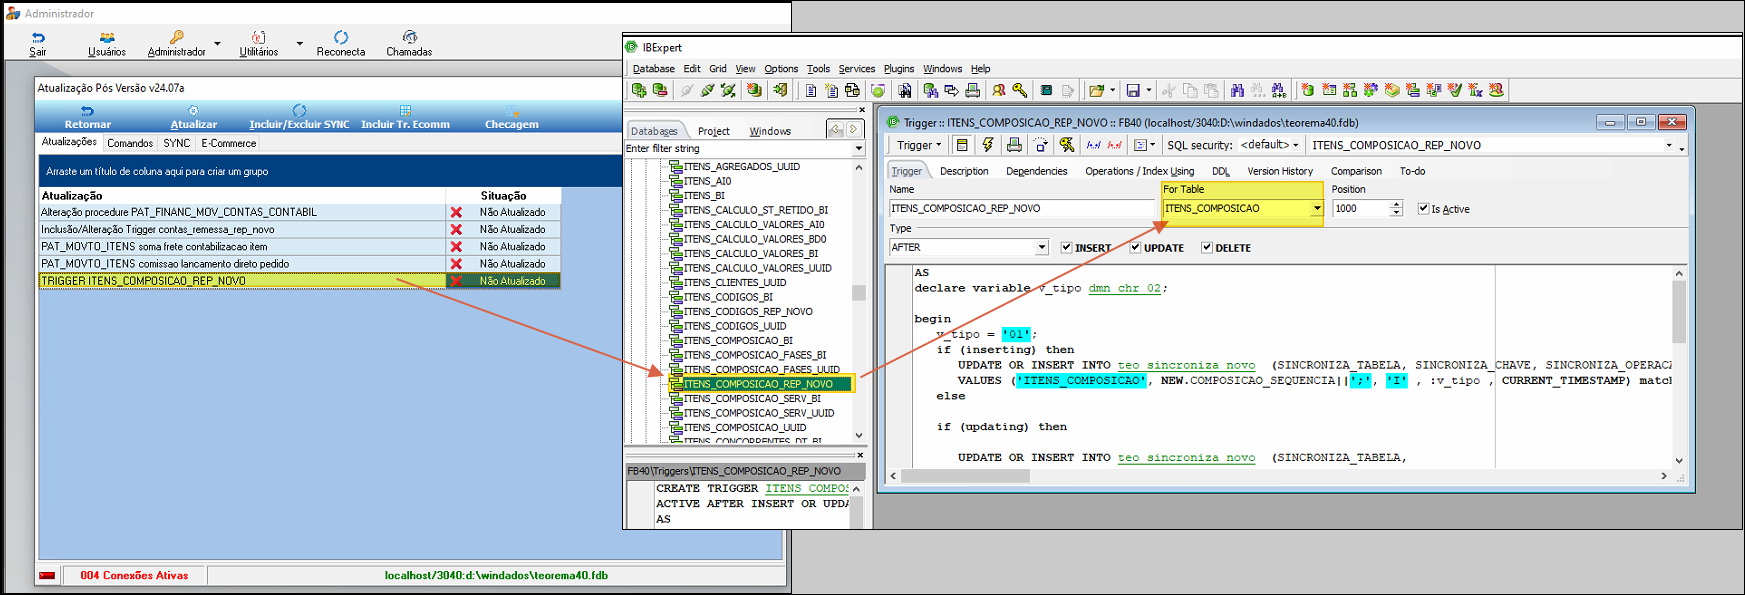Click the Atualizar button
Screen dimensions: 1745x595
(x=193, y=117)
